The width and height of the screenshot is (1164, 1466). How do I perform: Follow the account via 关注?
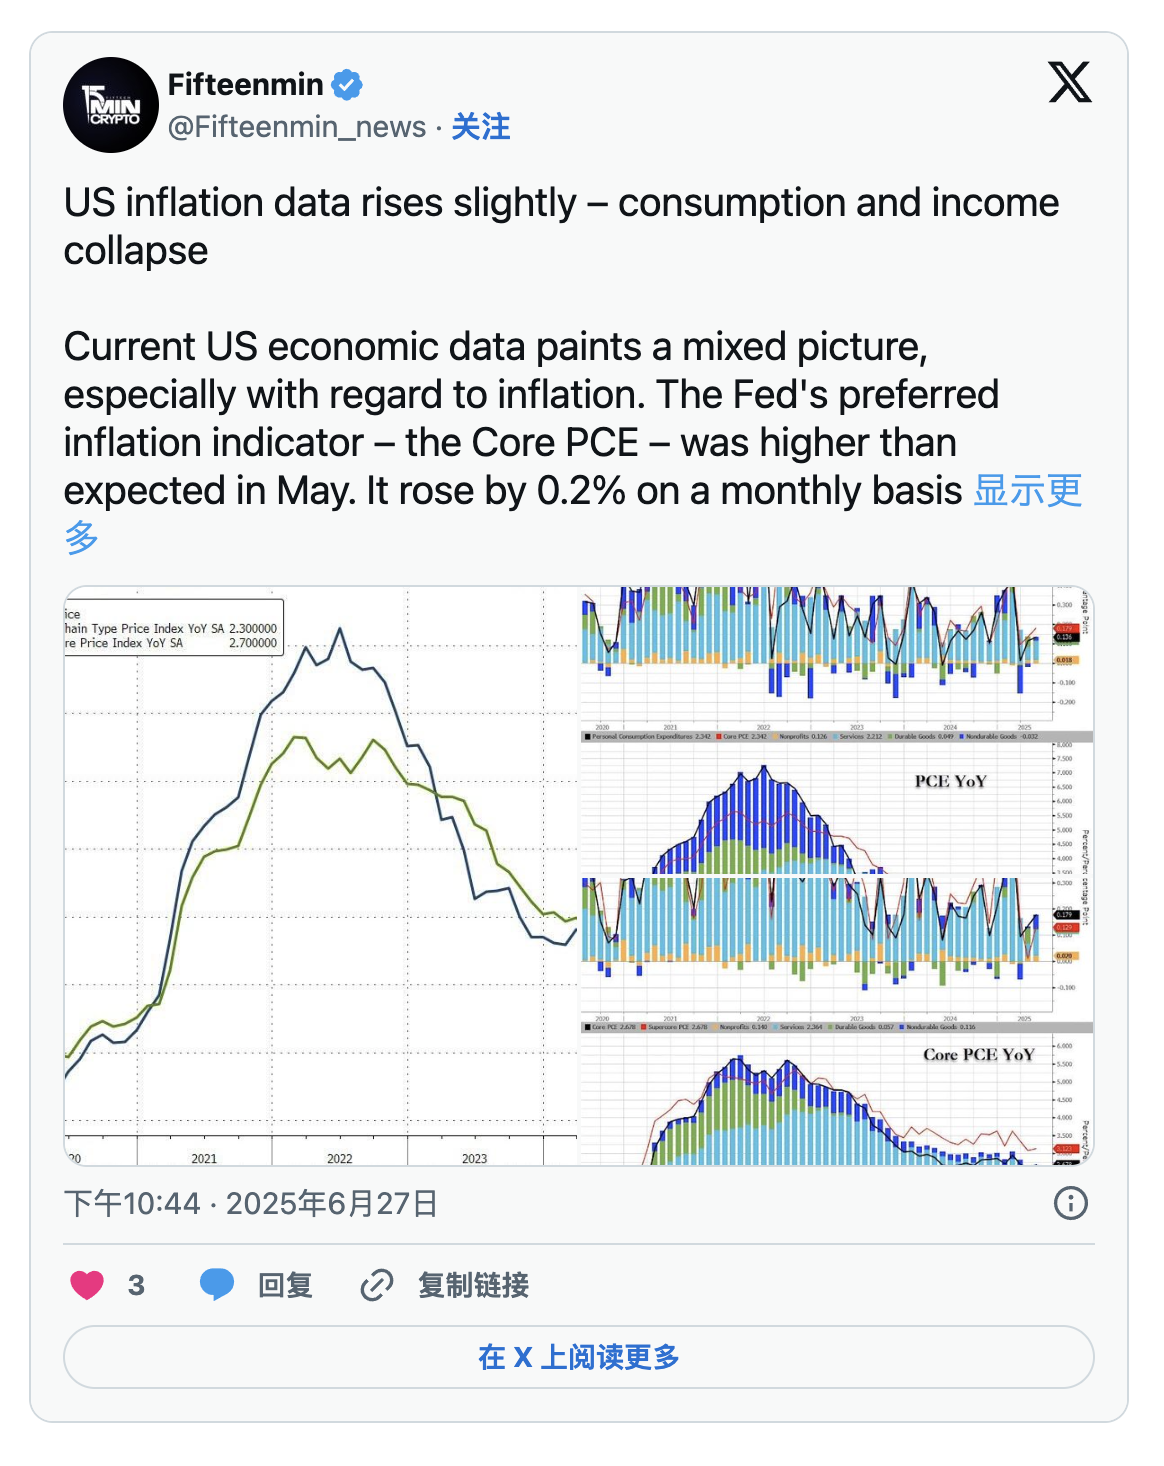click(480, 127)
